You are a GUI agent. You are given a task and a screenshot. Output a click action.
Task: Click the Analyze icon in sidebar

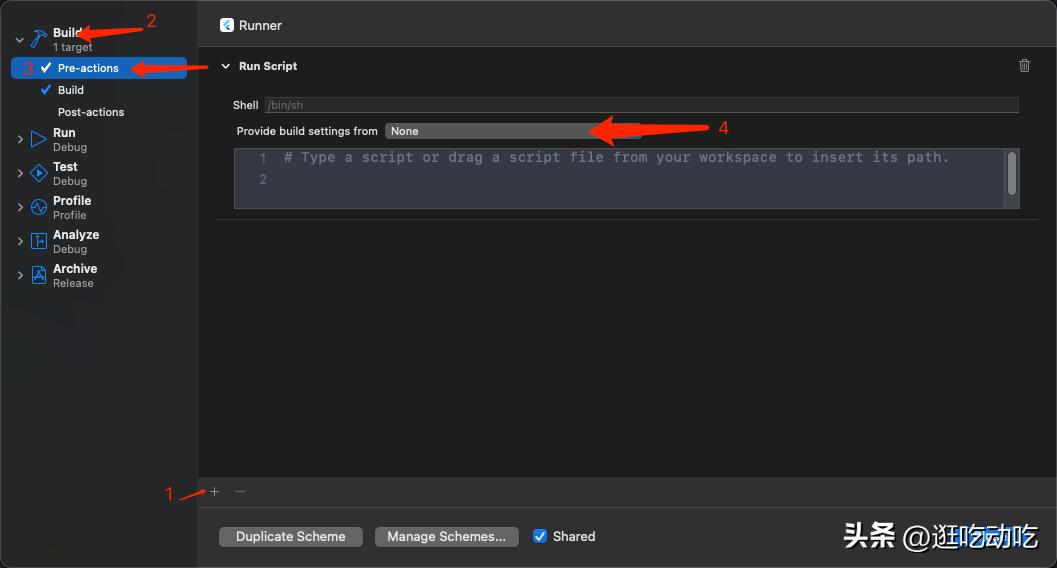(39, 241)
